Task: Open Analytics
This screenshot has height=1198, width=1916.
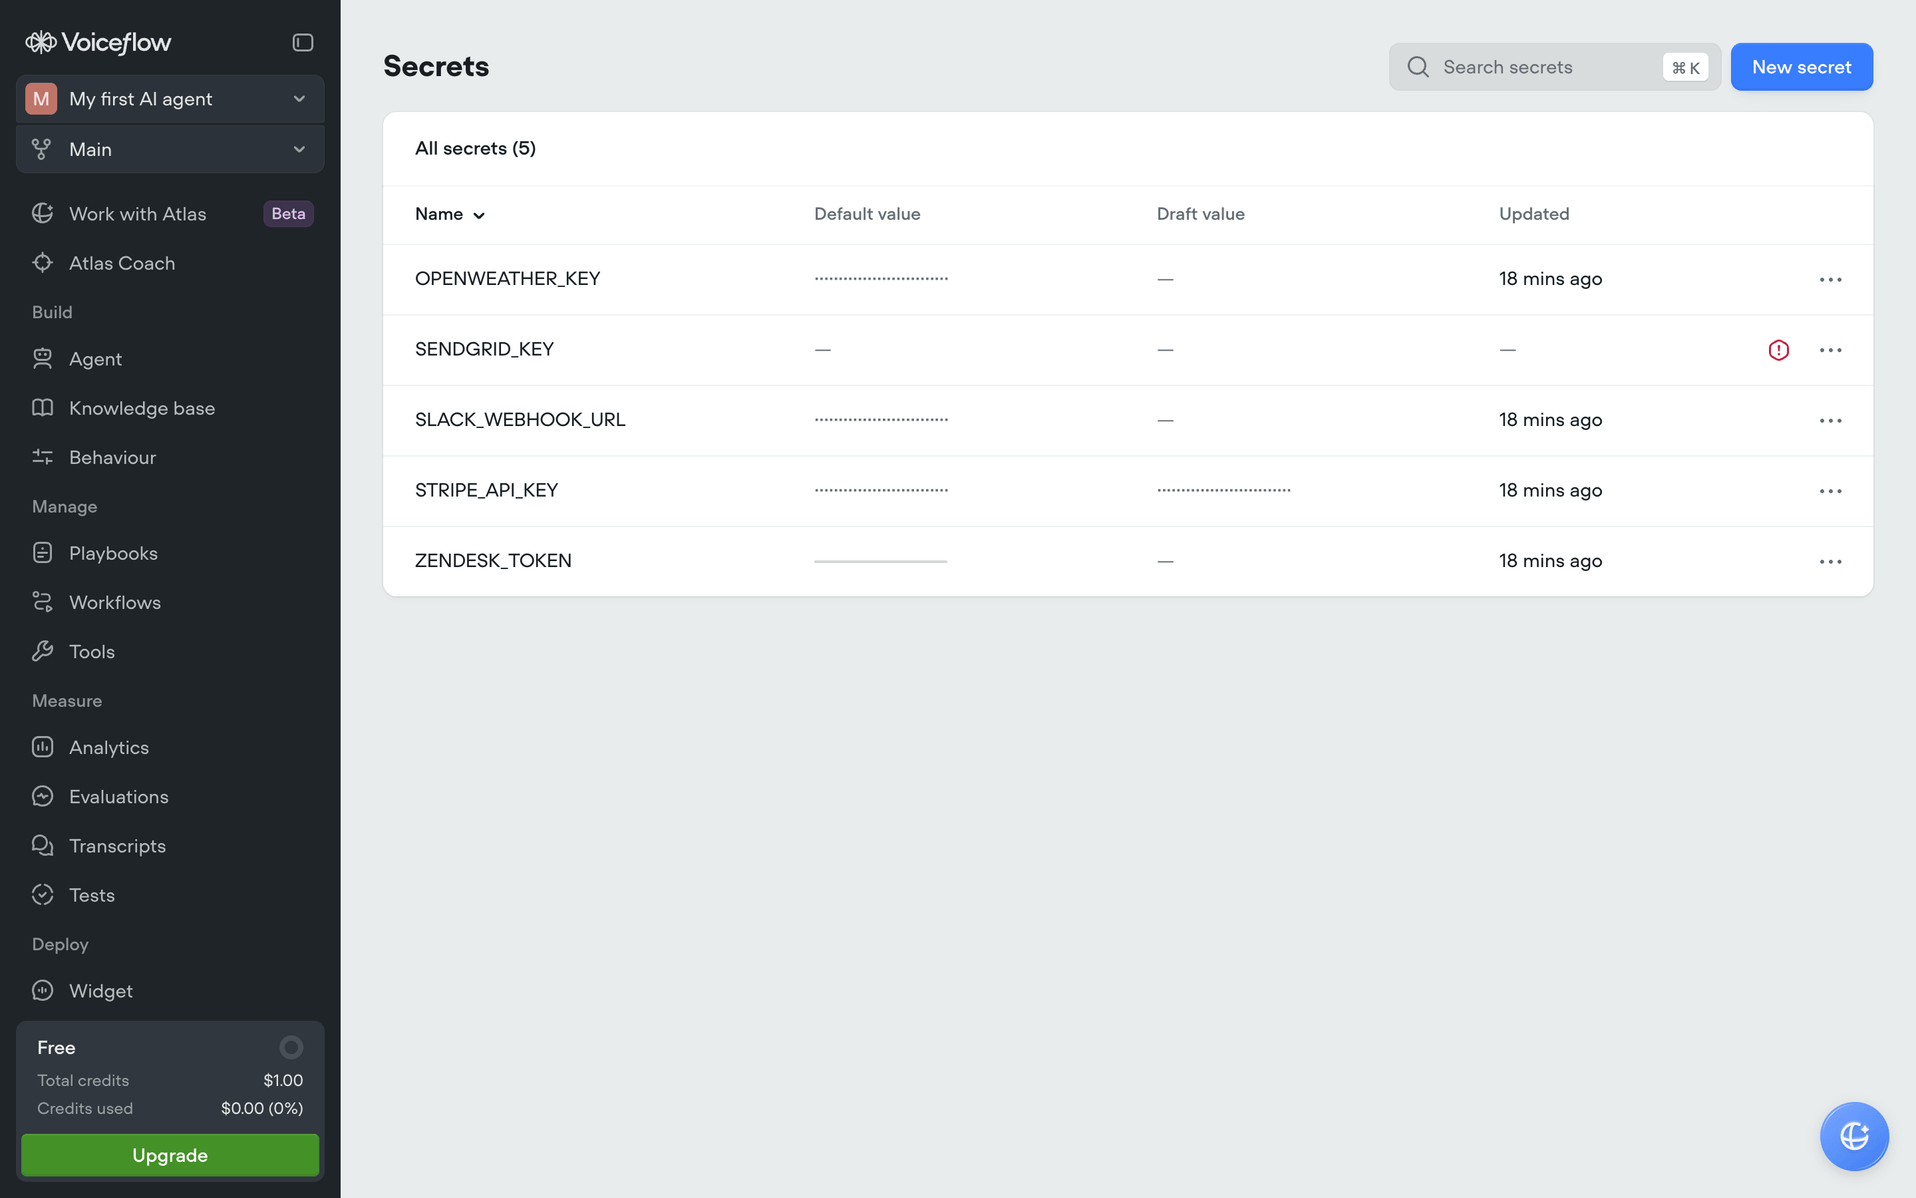Action: (170, 746)
